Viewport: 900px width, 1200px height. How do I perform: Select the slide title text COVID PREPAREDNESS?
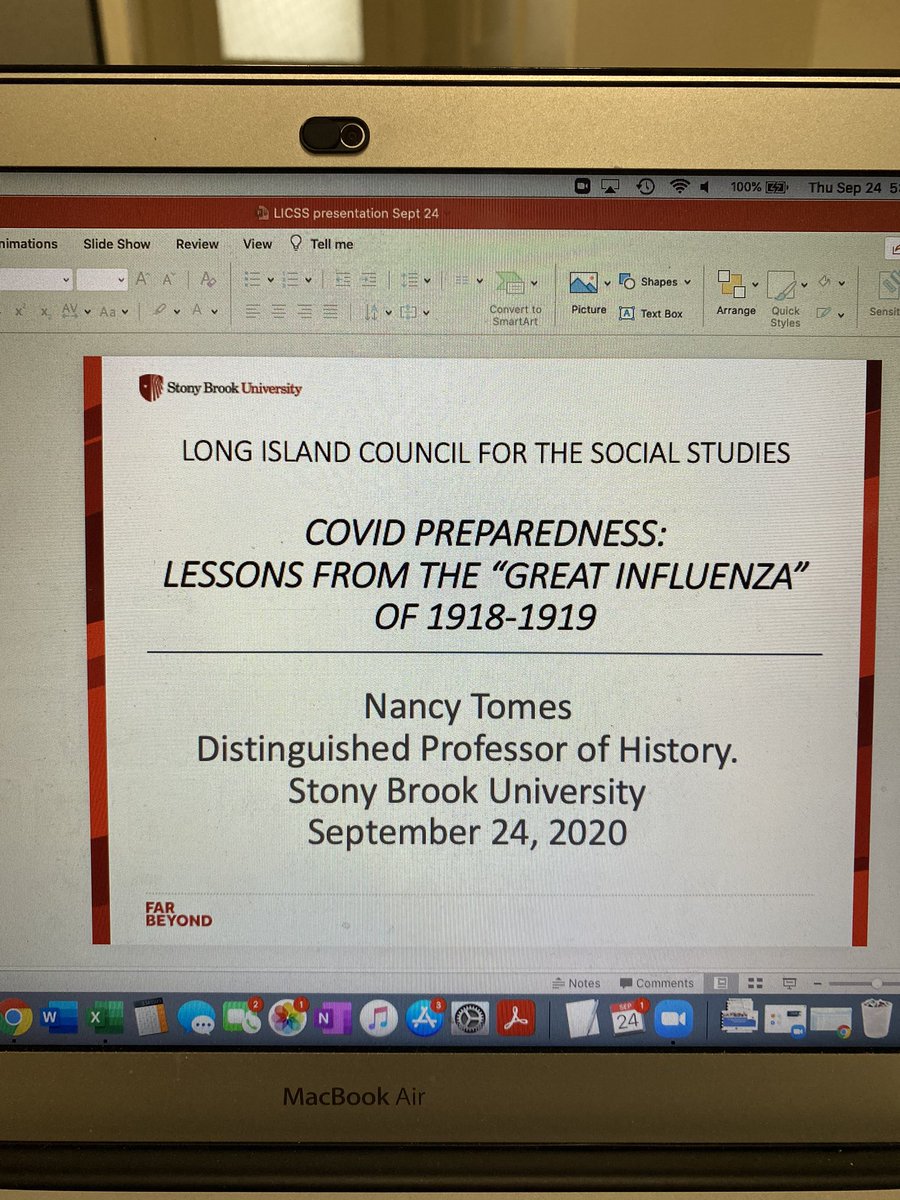(484, 533)
